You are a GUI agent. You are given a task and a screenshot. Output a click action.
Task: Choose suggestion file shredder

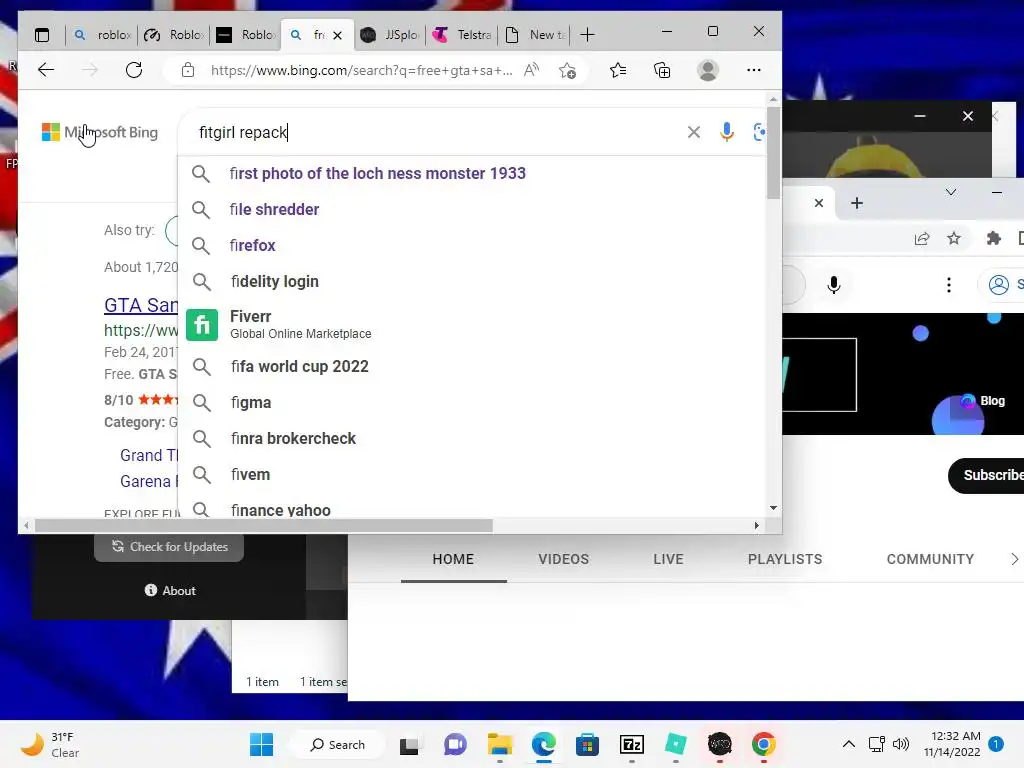coord(472,210)
